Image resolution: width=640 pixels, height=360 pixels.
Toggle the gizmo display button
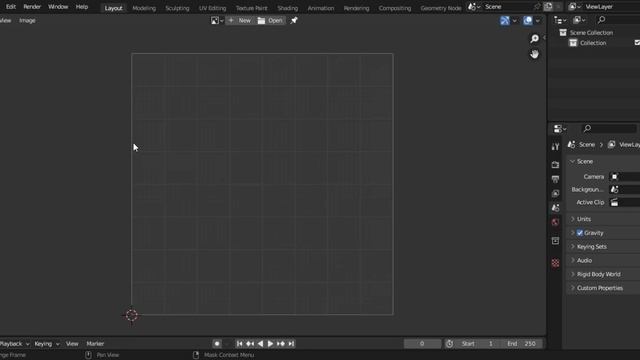(505, 20)
